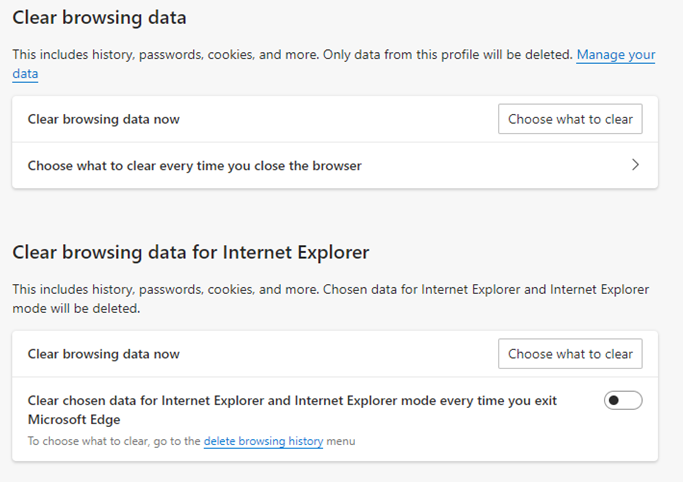Image resolution: width=683 pixels, height=482 pixels.
Task: Click Choose what to clear for Internet Explorer
Action: 570,354
